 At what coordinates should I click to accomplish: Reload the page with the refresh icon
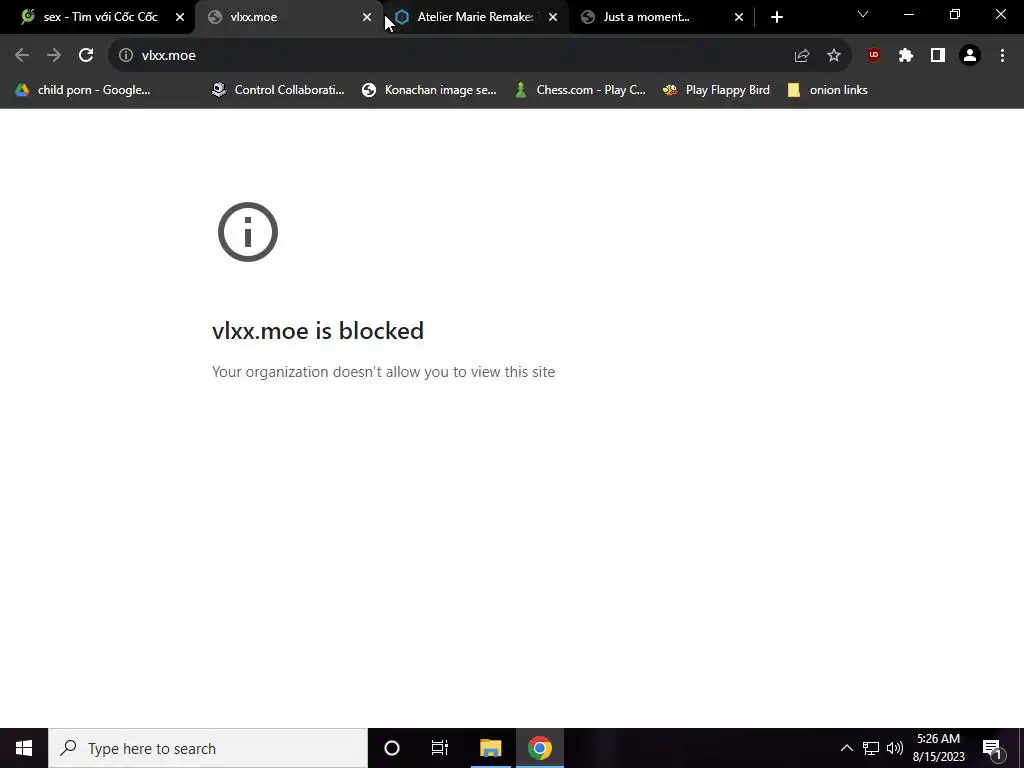[86, 56]
